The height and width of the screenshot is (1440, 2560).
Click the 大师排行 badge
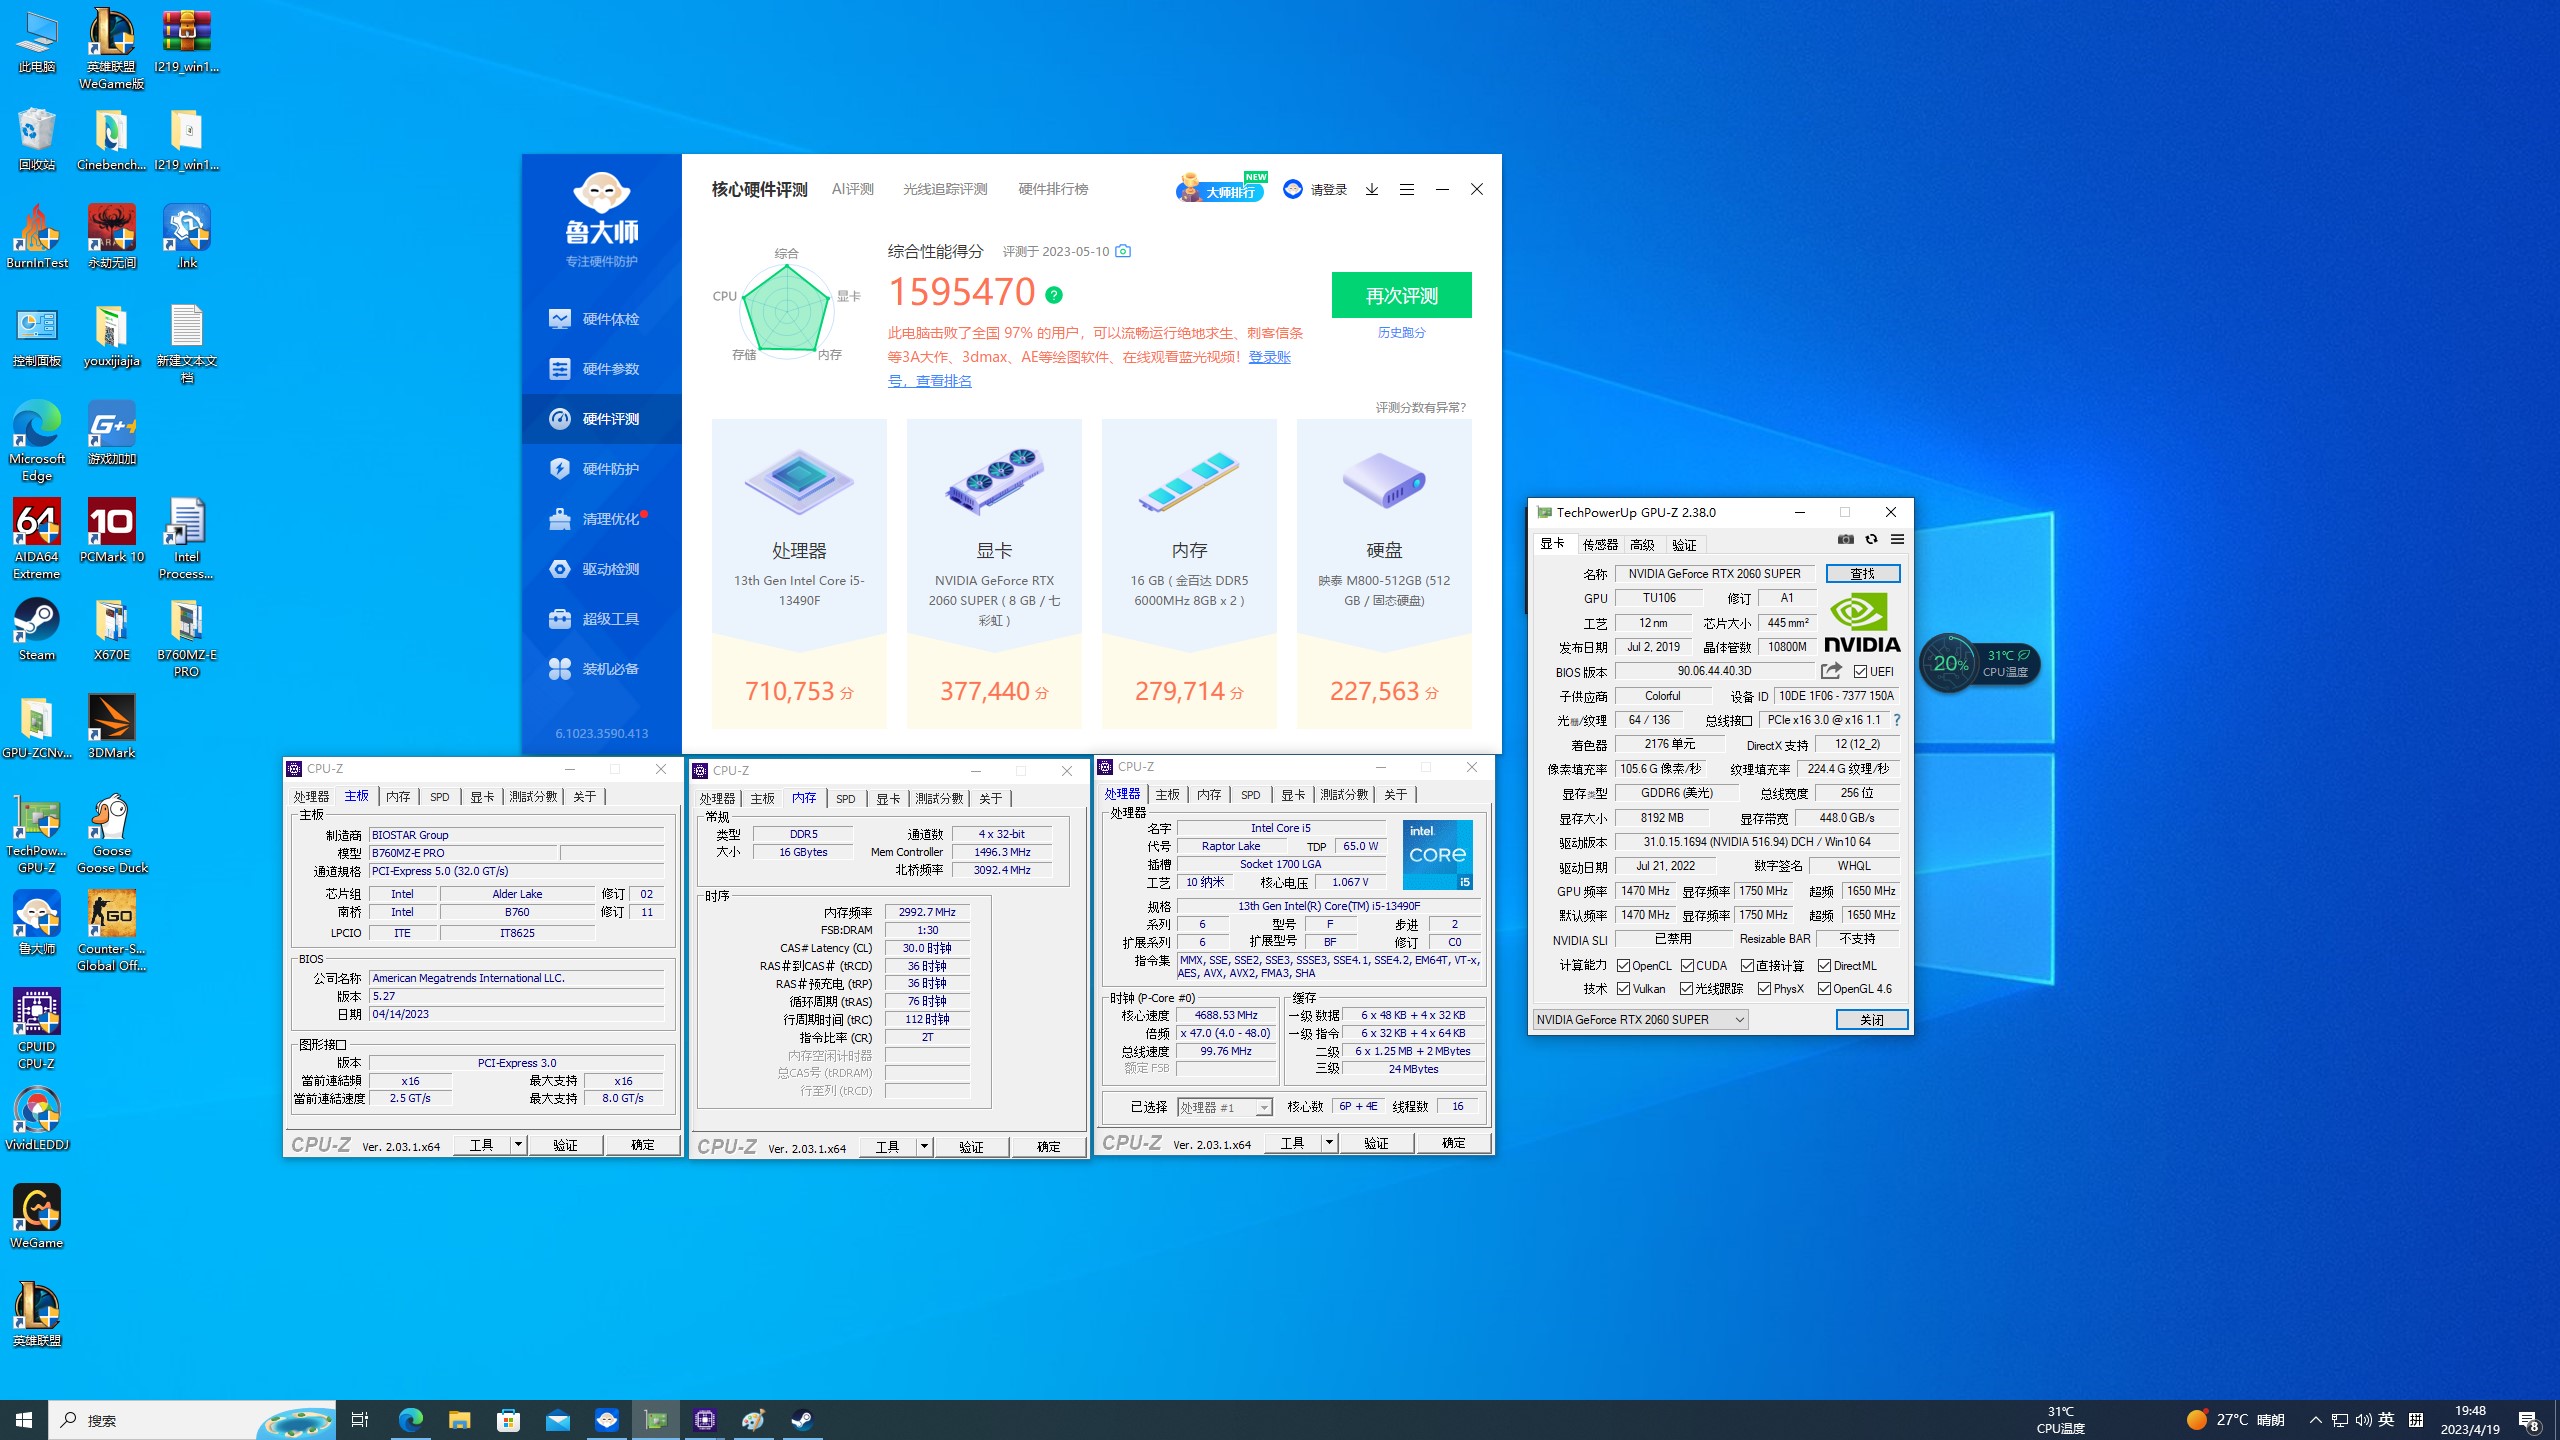coord(1221,188)
